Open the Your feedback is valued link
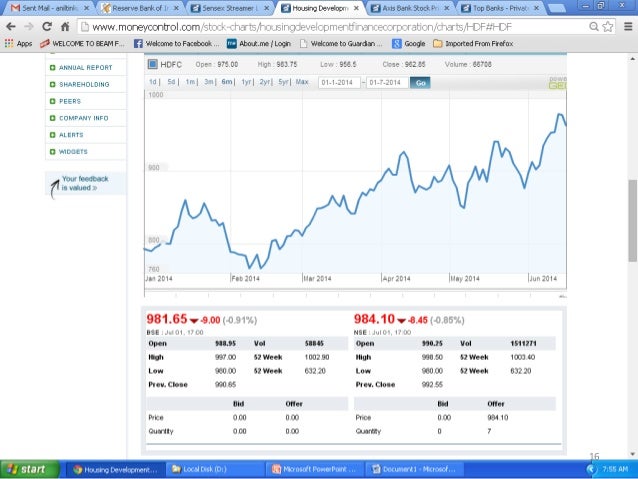 click(85, 183)
